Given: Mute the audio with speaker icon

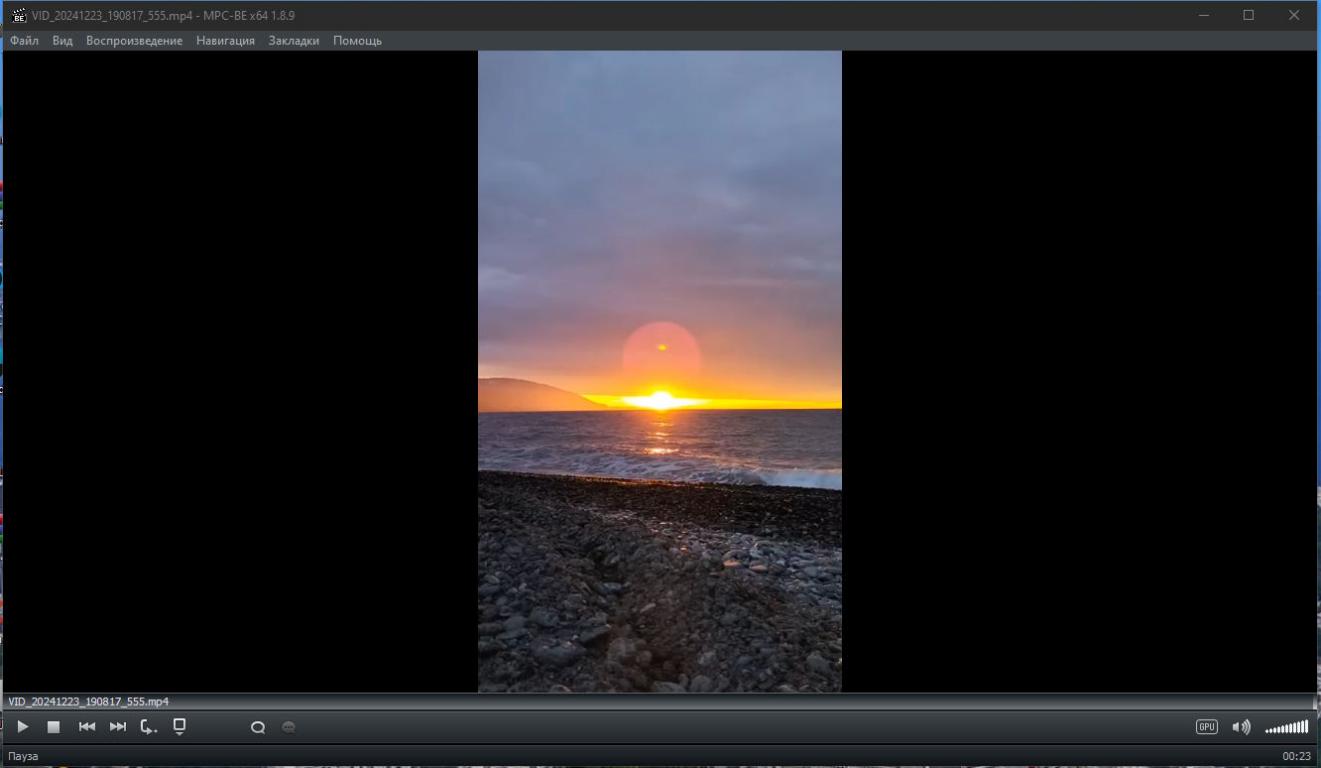Looking at the screenshot, I should click(x=1241, y=727).
